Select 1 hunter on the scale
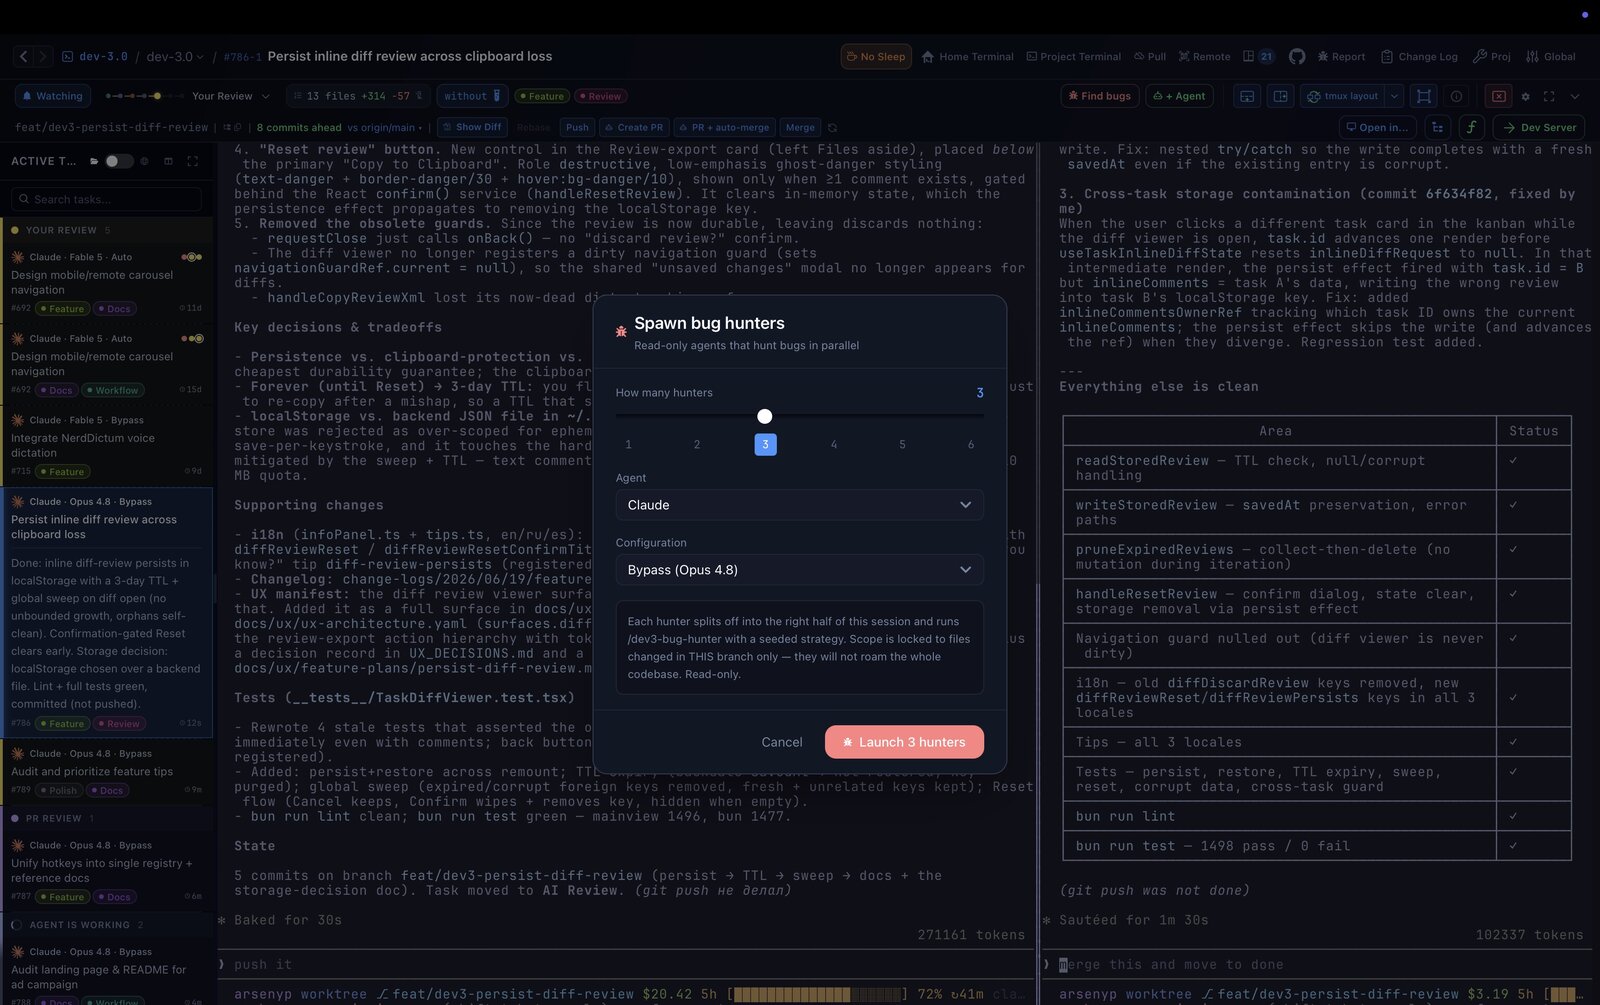This screenshot has width=1600, height=1005. pyautogui.click(x=628, y=445)
